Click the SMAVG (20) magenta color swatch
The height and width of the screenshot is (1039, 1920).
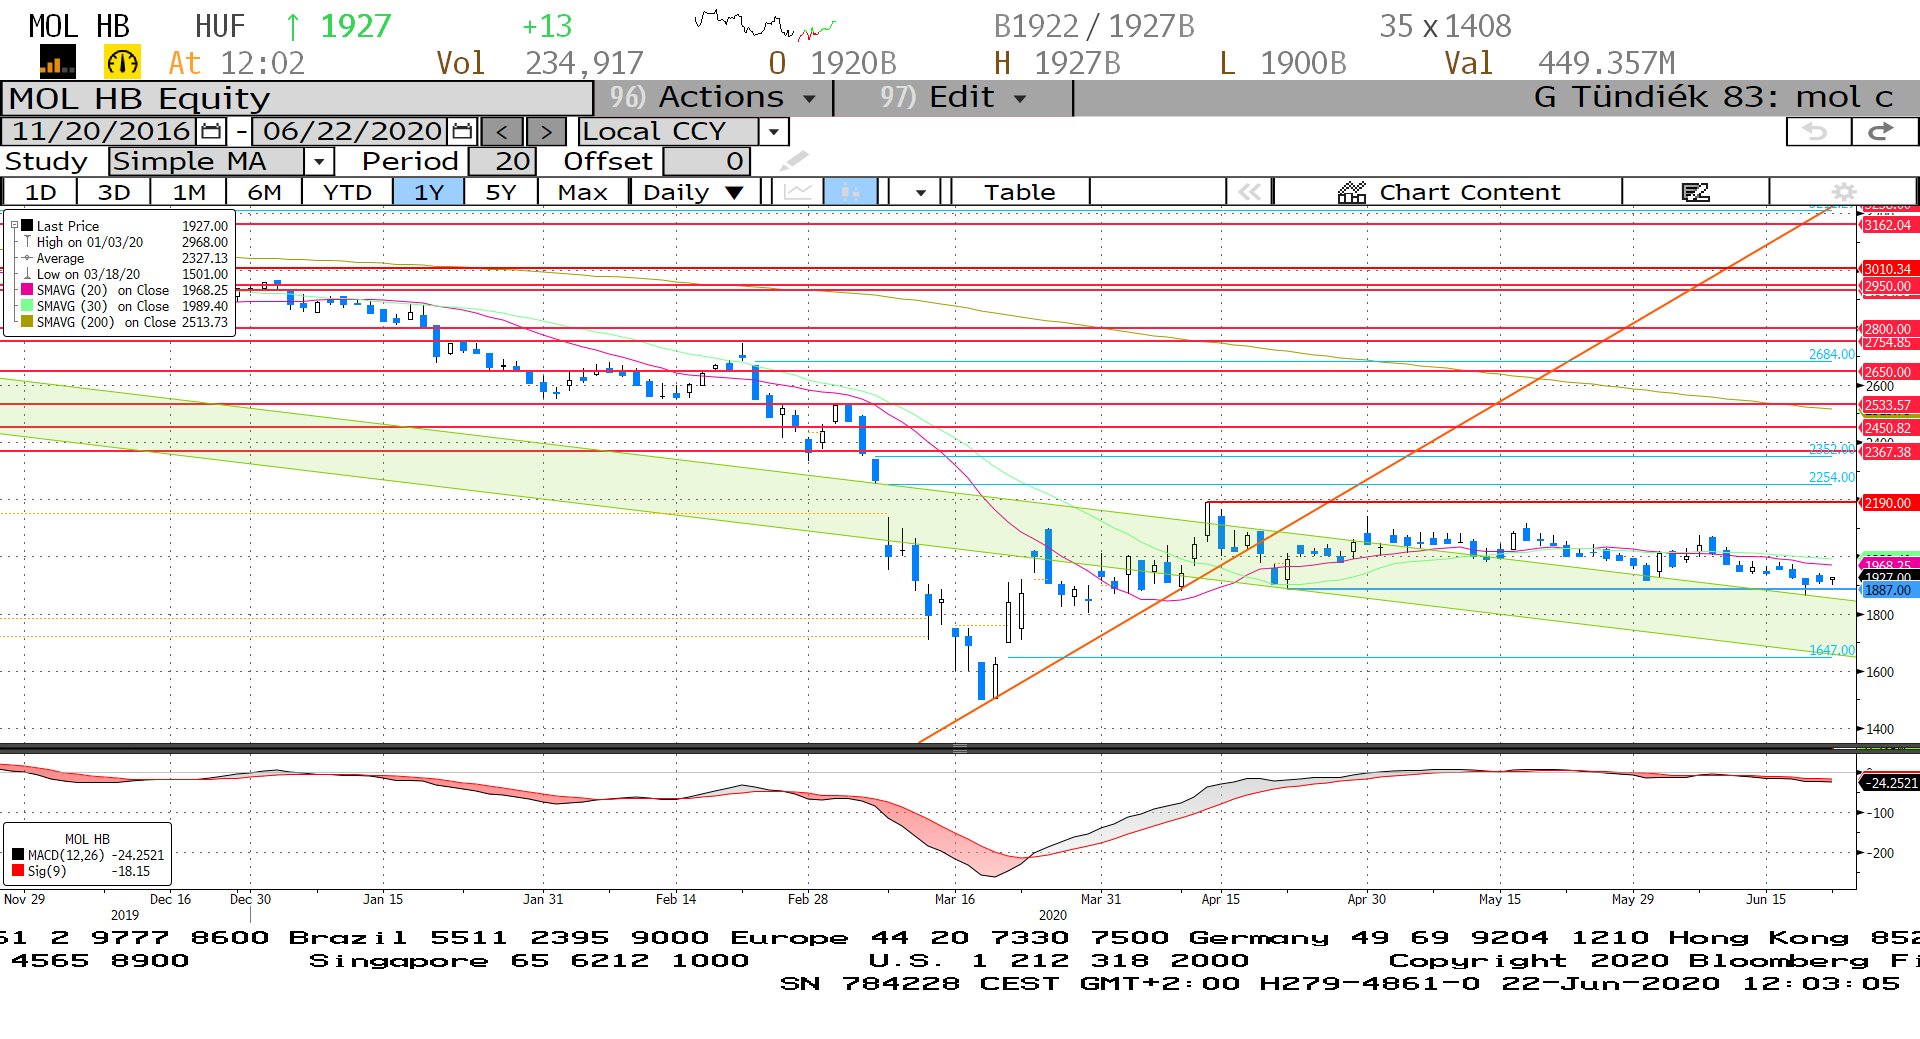pos(28,290)
